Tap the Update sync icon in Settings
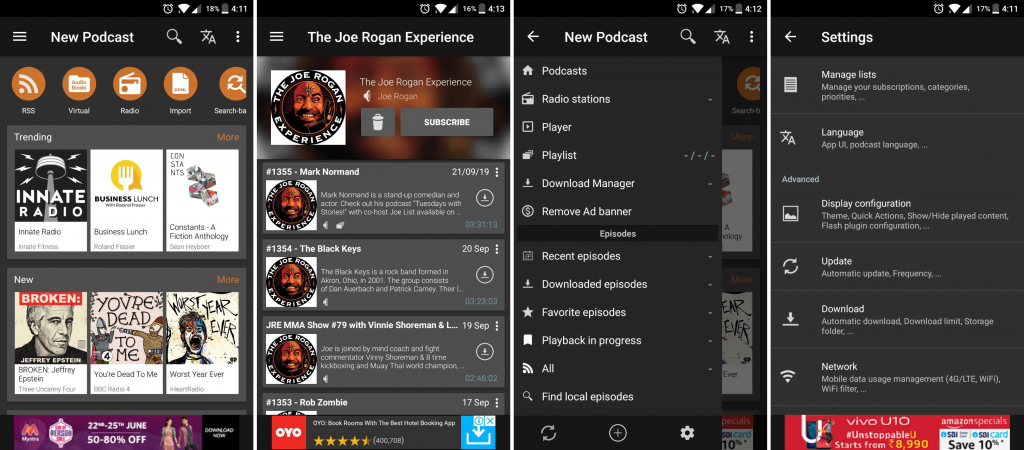The width and height of the screenshot is (1024, 450). coord(790,266)
